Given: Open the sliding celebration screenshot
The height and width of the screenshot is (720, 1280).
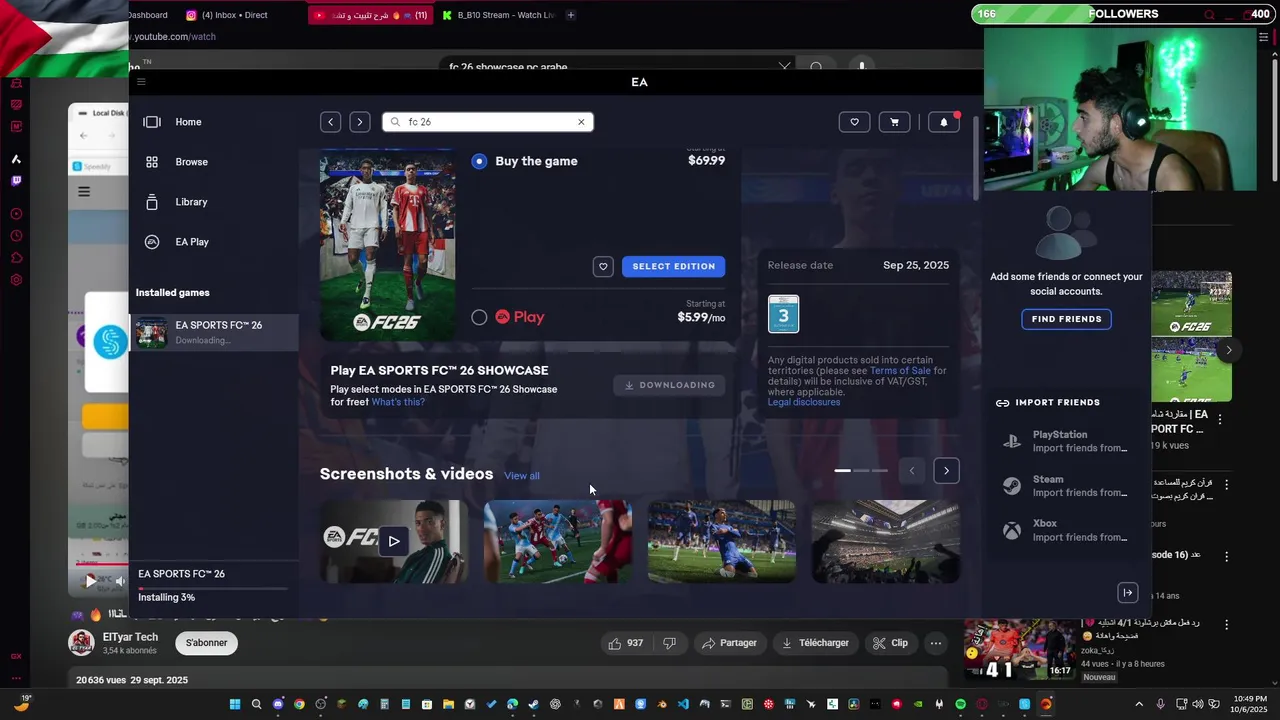Looking at the screenshot, I should point(722,541).
